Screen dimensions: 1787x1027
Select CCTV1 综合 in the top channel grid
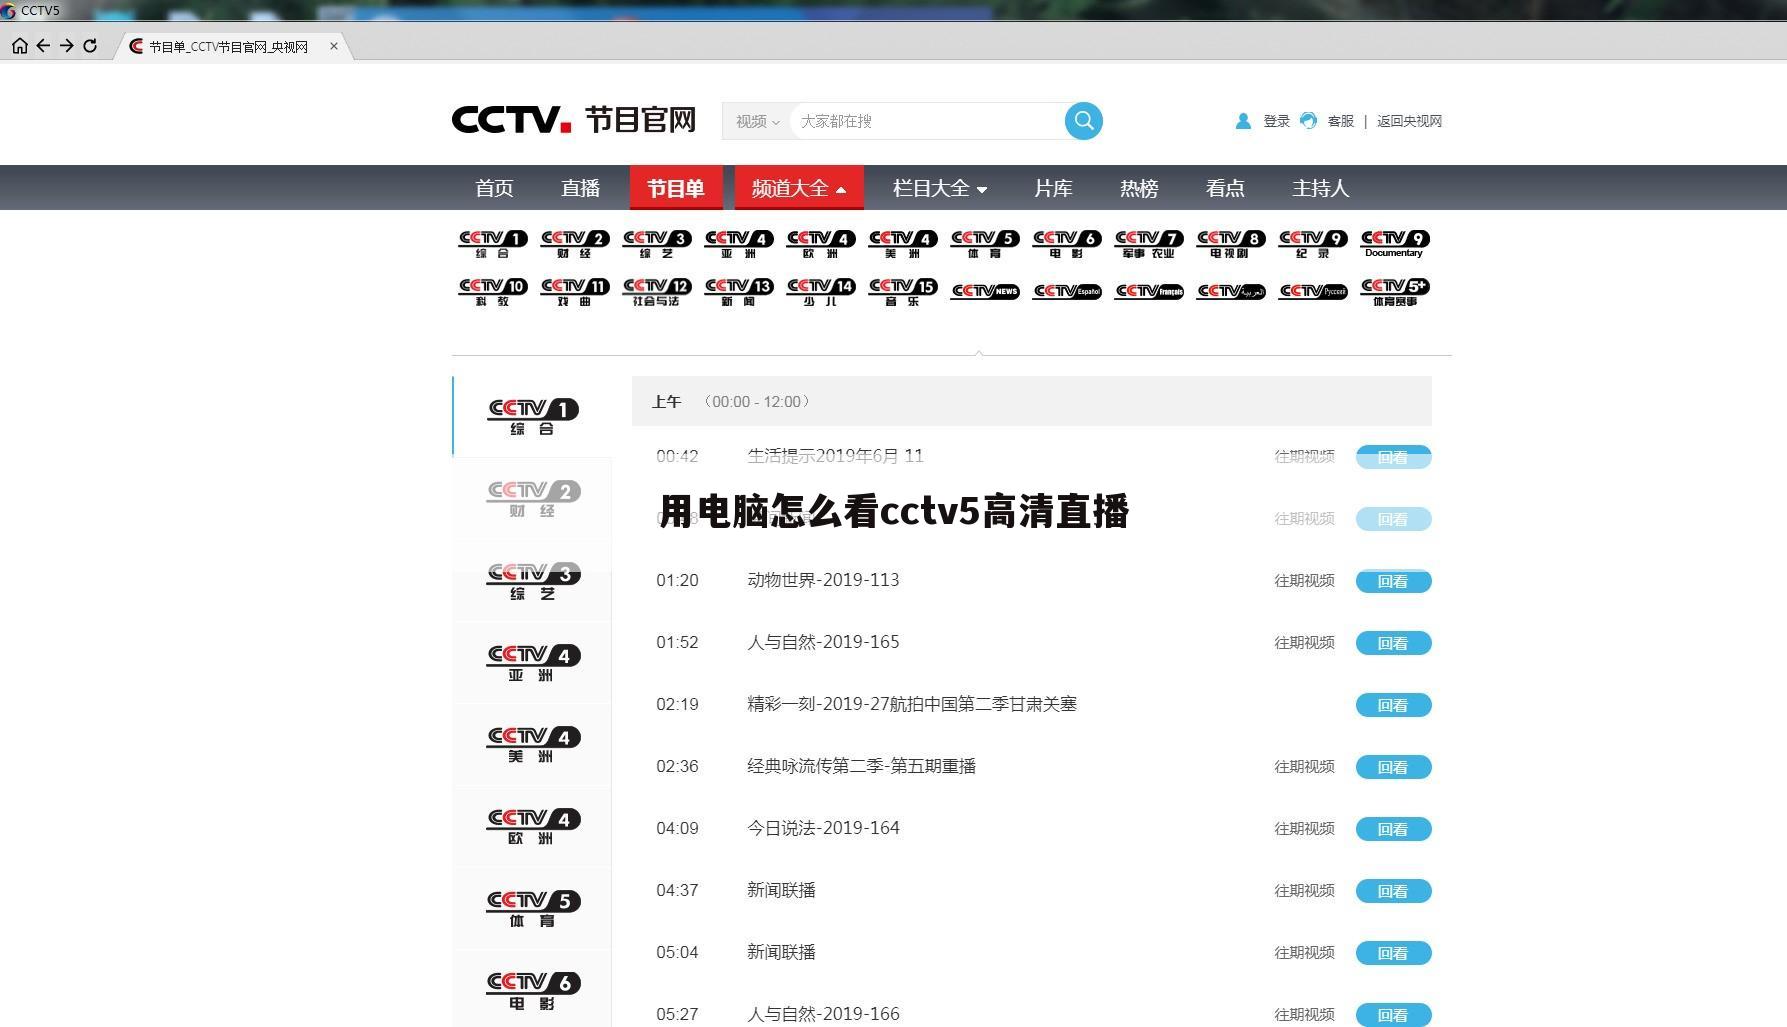tap(493, 244)
